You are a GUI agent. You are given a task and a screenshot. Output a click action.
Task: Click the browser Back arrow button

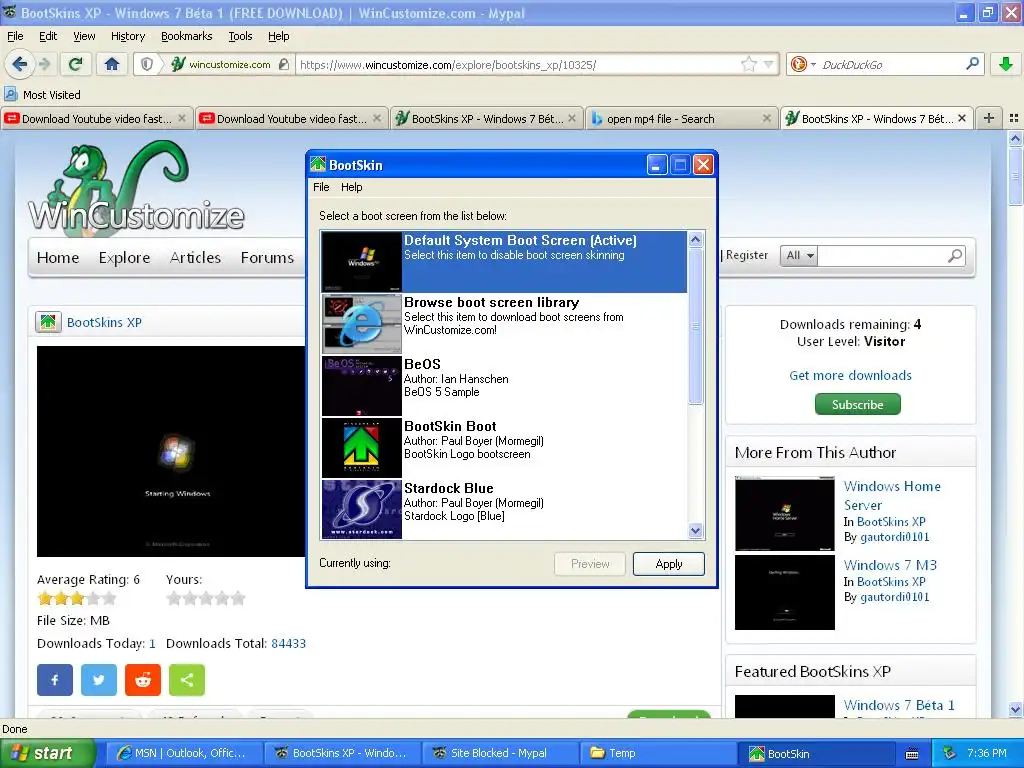[20, 64]
